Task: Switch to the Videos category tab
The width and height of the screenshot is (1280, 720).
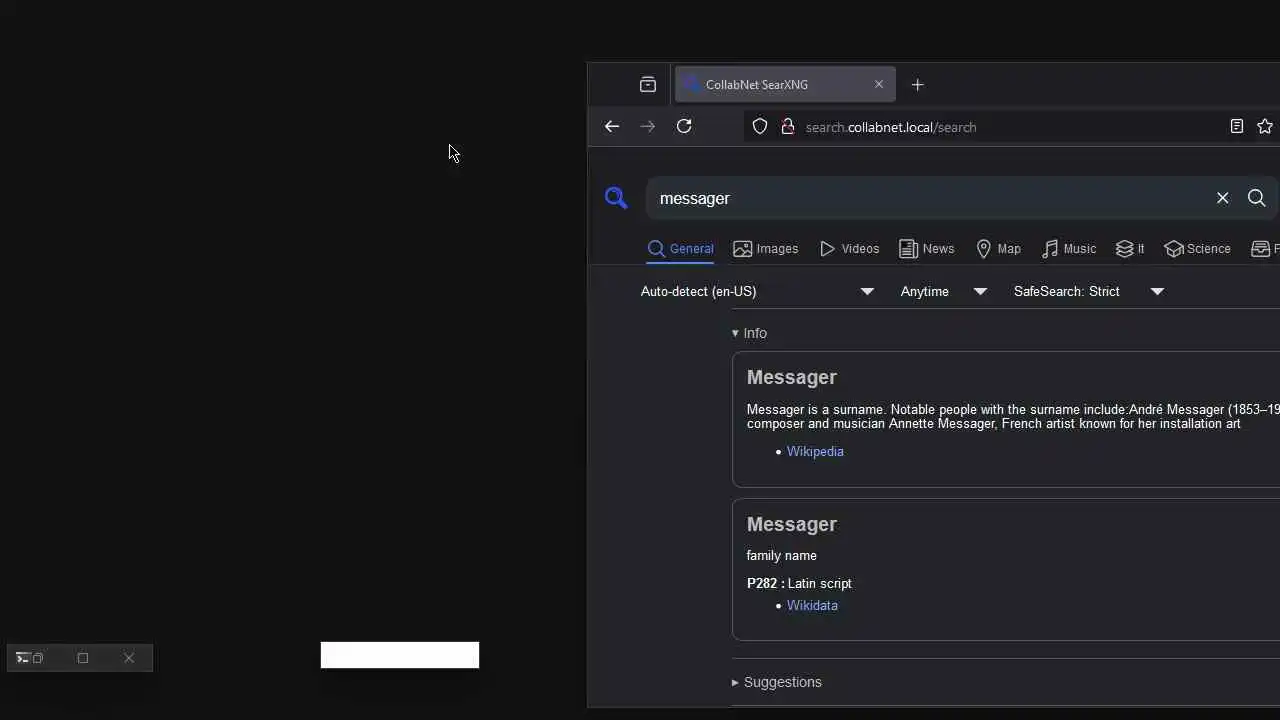Action: click(849, 249)
